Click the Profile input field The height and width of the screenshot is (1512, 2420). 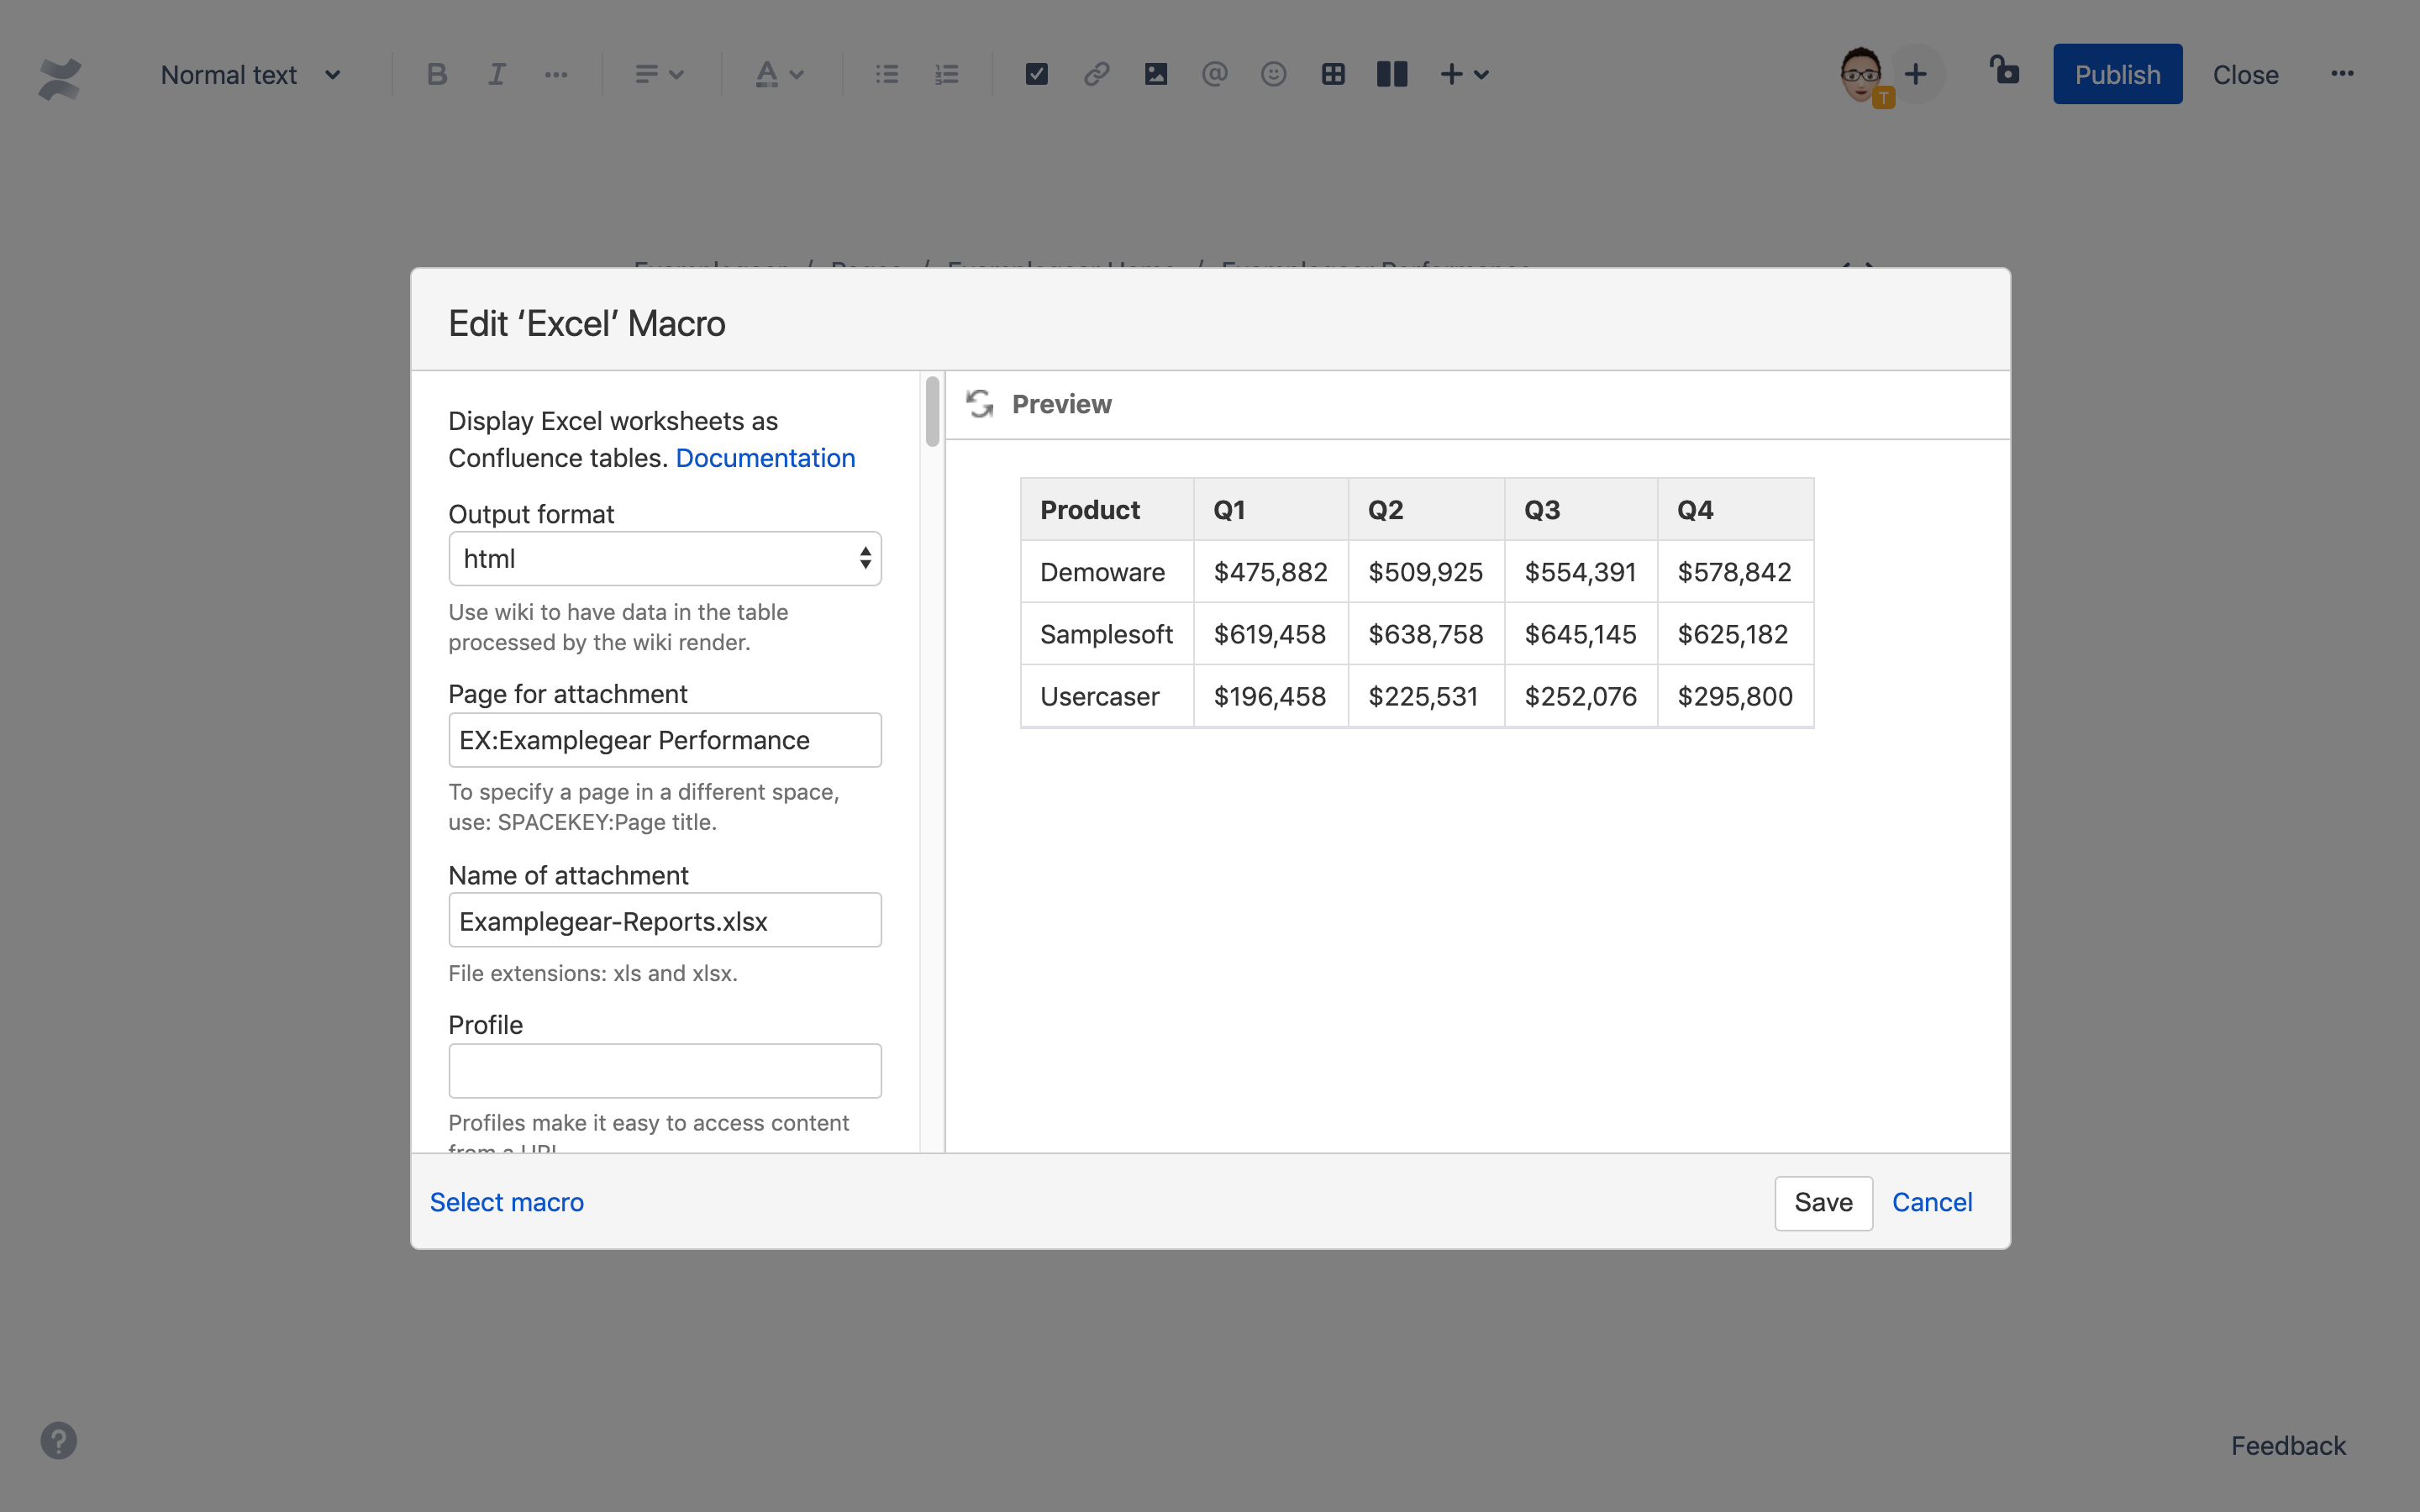[x=664, y=1071]
